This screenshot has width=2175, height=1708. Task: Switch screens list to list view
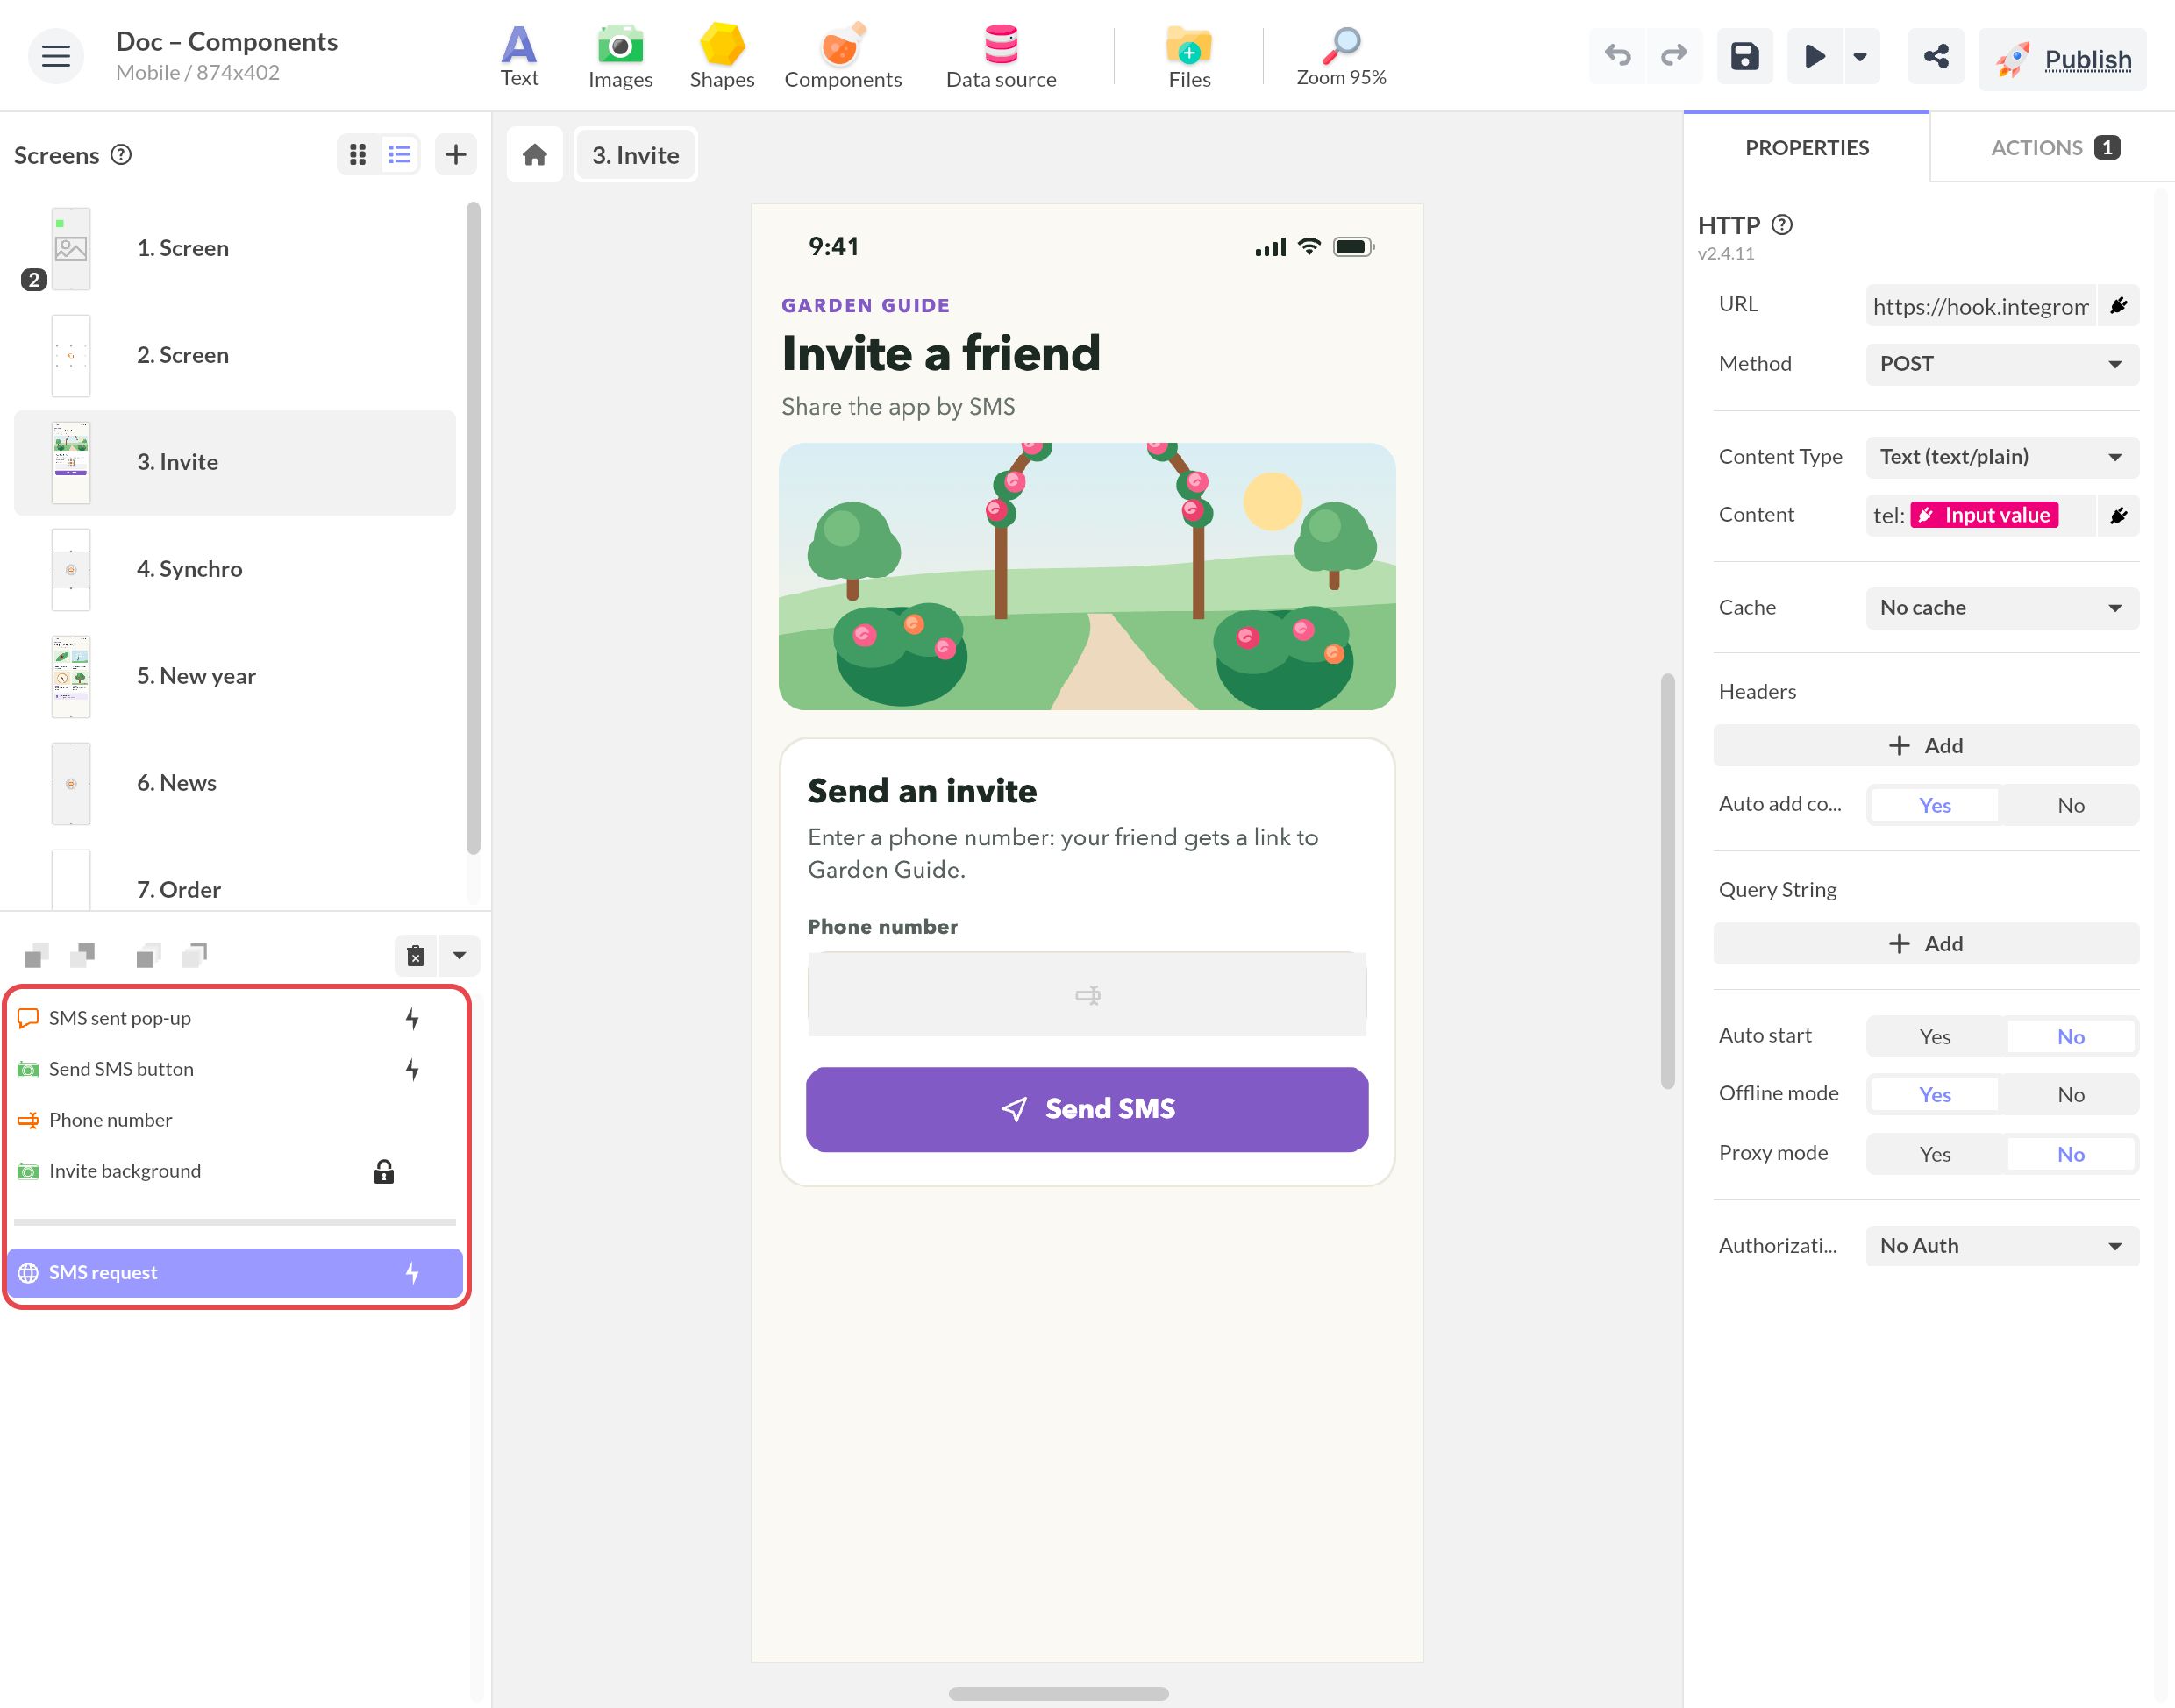click(x=400, y=155)
